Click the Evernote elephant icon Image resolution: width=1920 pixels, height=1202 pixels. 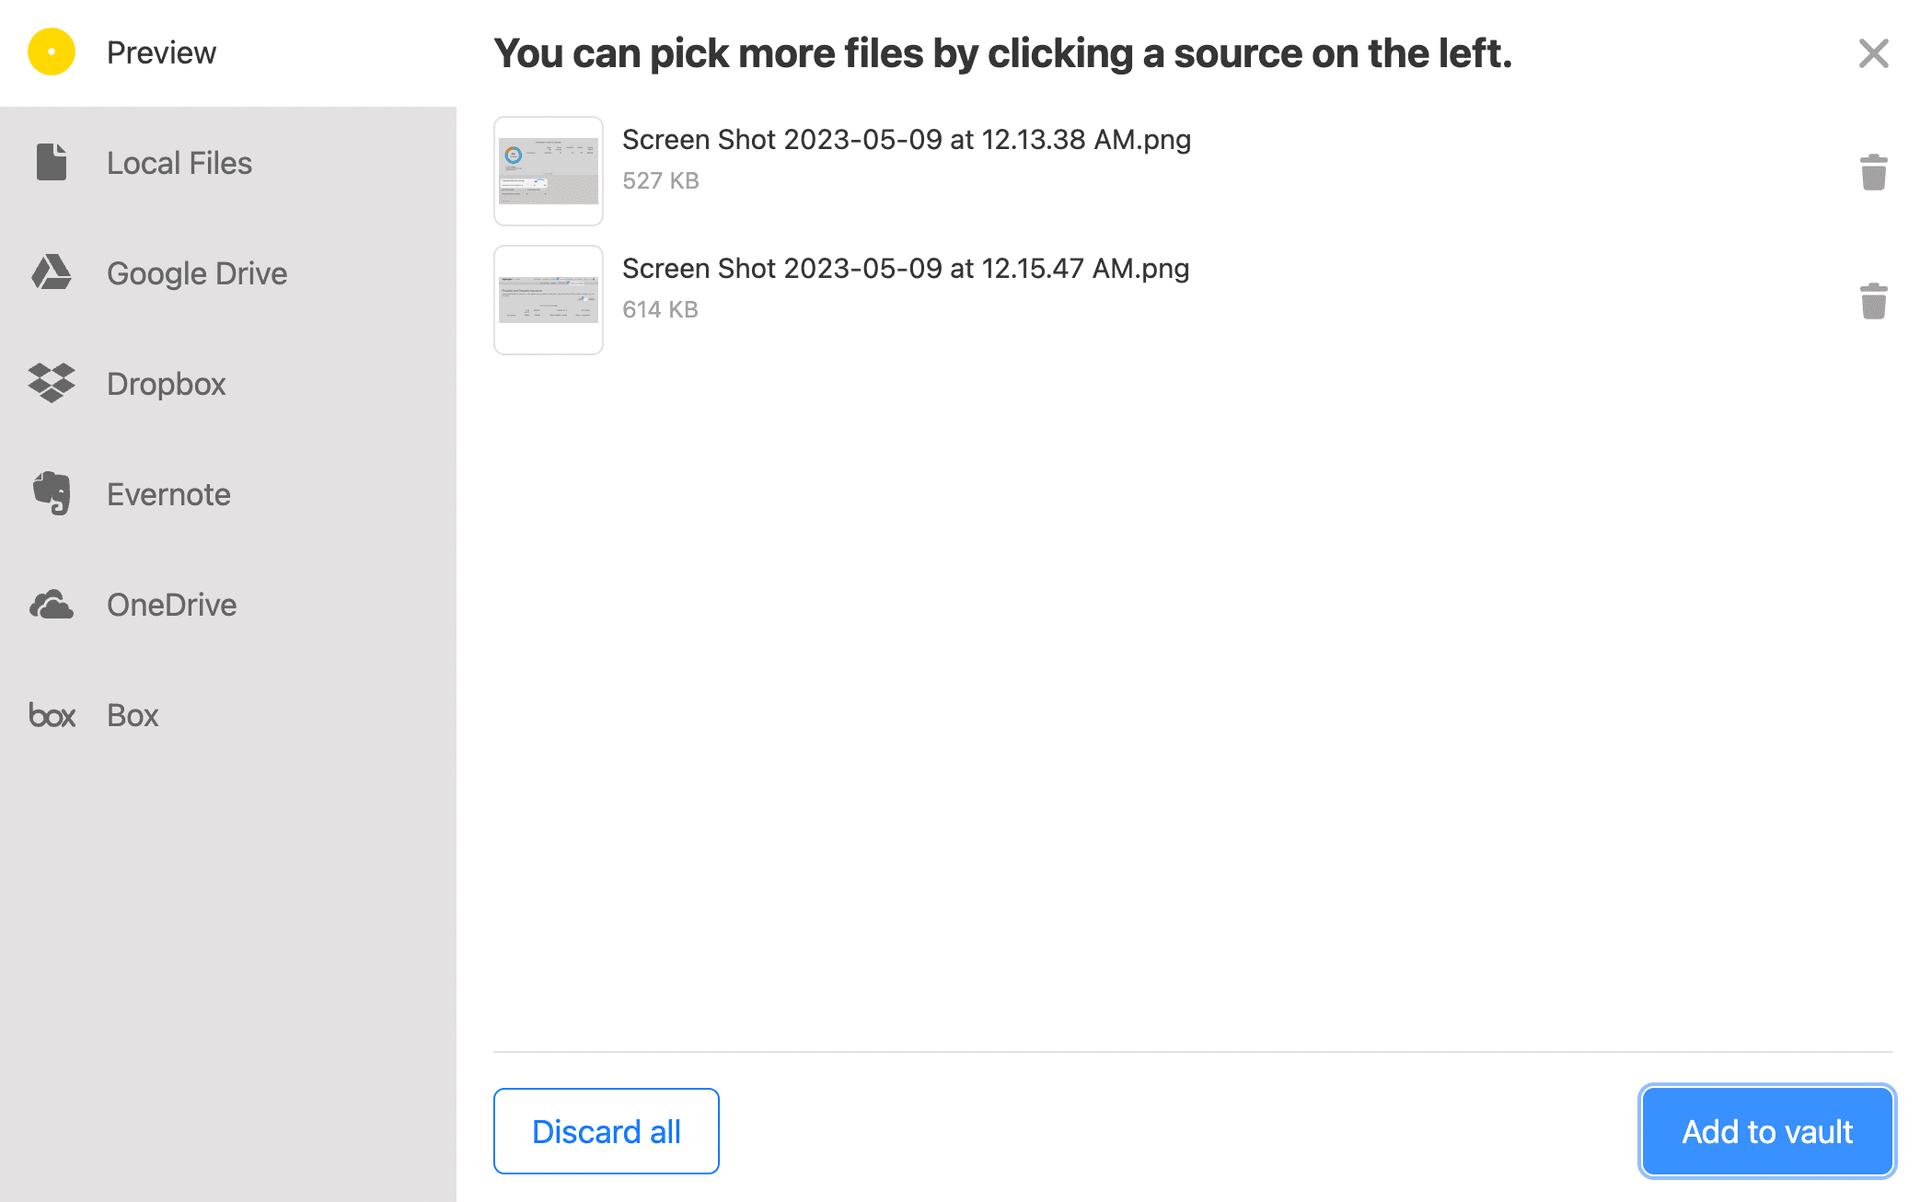click(x=51, y=493)
